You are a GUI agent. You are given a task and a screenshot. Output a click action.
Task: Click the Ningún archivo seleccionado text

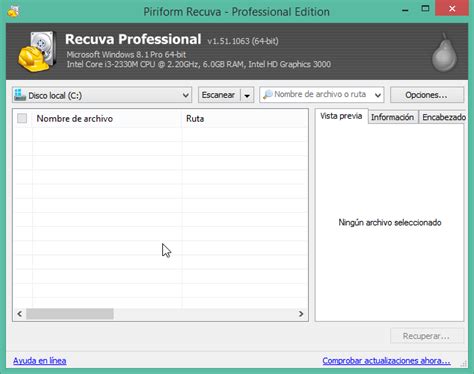tap(390, 222)
